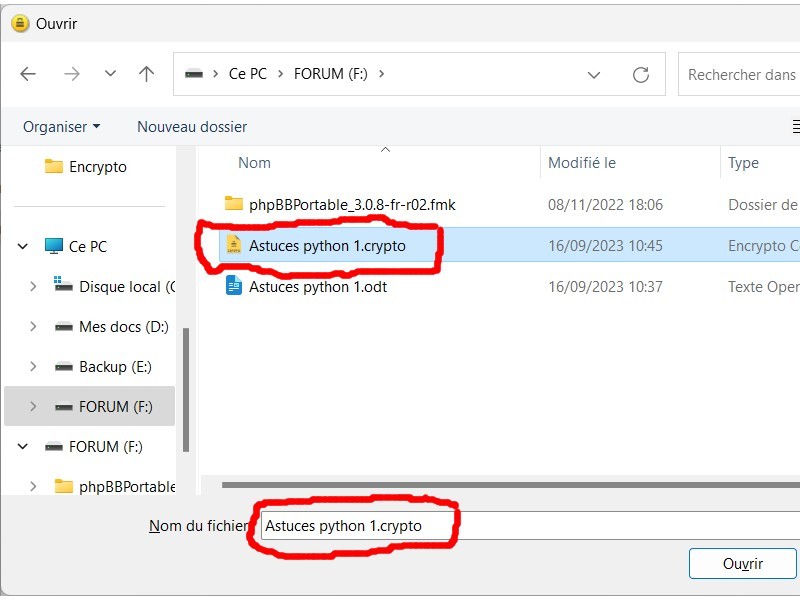Open recent locations dropdown chevron
800x600 pixels.
[x=110, y=74]
